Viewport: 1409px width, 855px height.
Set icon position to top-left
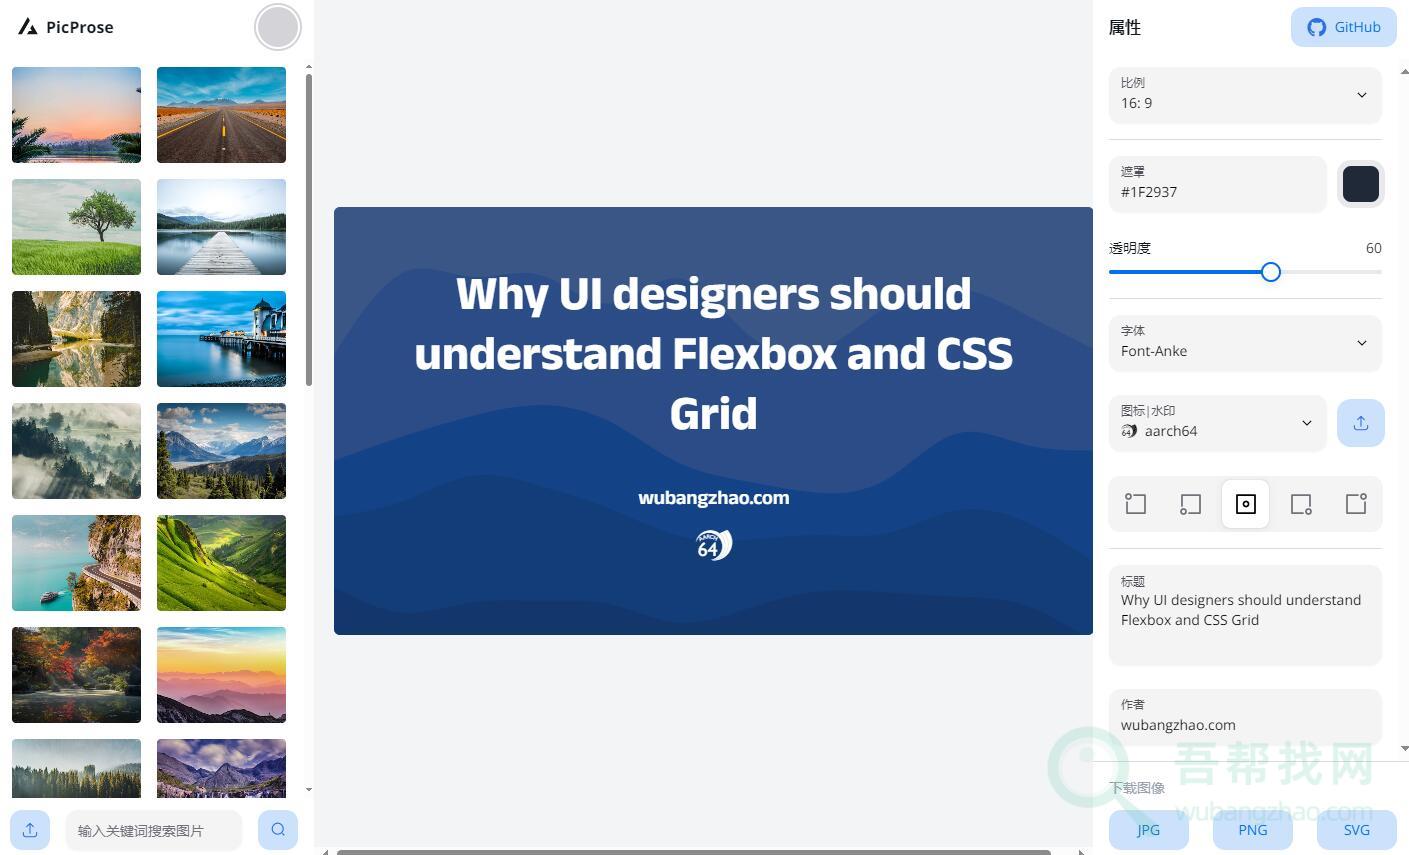click(1135, 504)
